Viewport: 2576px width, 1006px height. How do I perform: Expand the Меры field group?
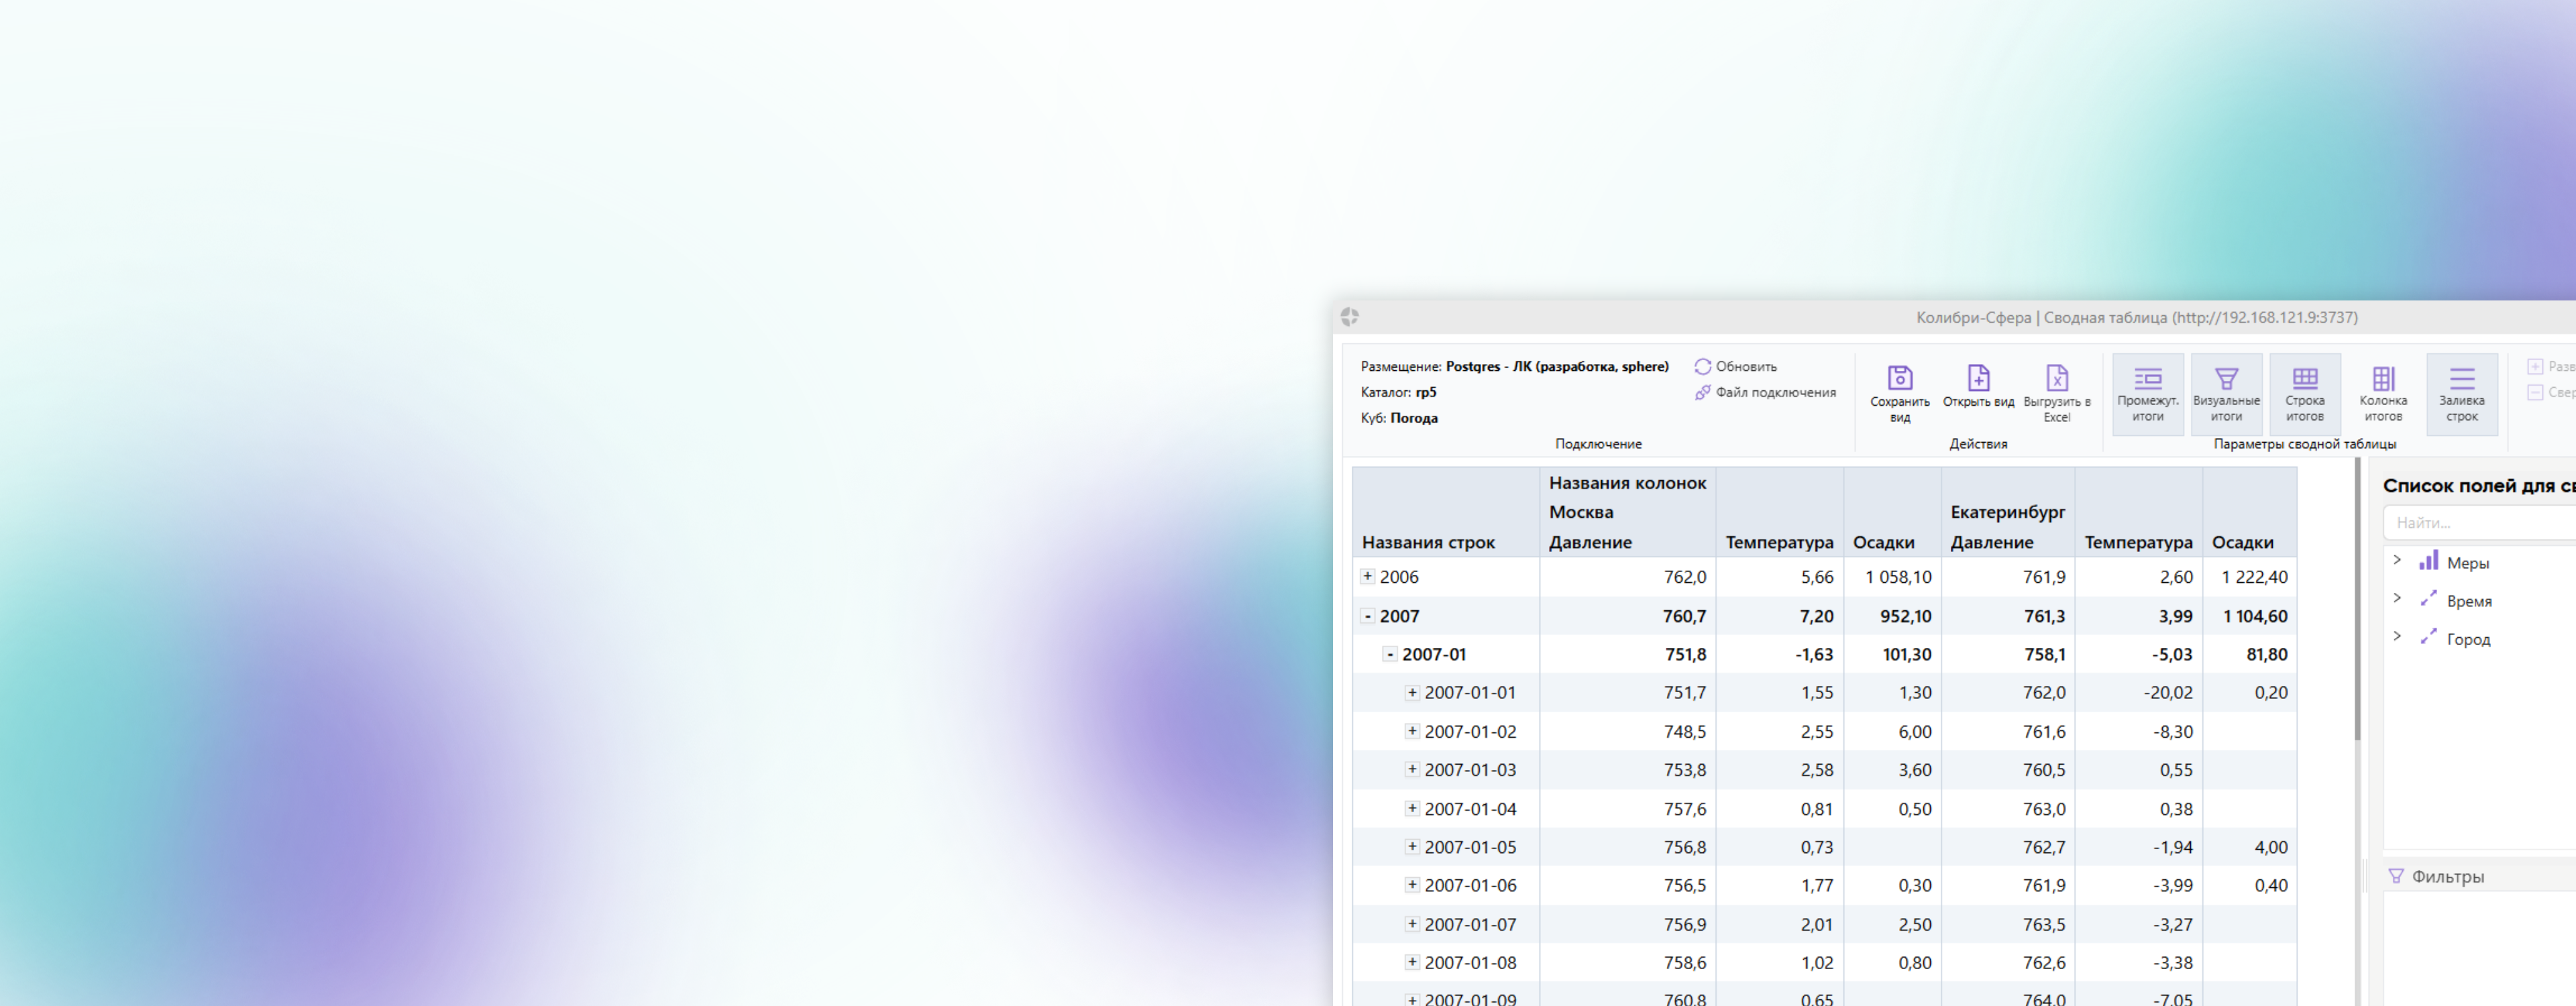2397,560
